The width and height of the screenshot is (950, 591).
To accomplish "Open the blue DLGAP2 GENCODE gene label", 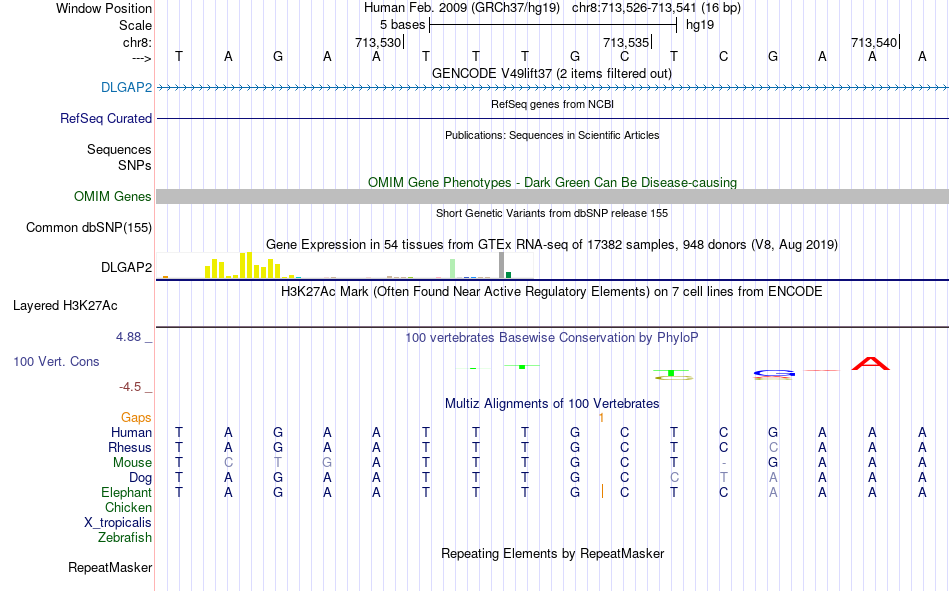I will point(126,87).
